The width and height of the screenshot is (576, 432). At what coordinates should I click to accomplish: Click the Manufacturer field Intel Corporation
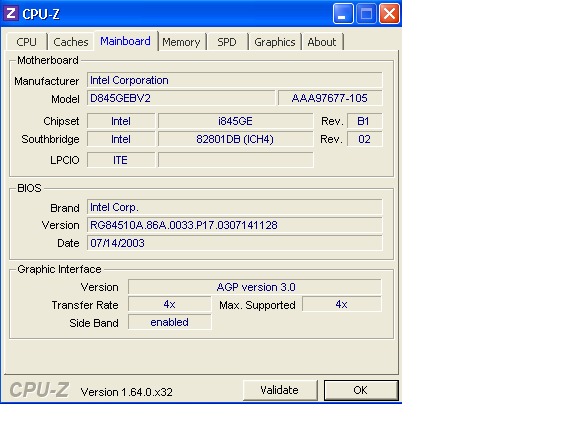pos(234,80)
